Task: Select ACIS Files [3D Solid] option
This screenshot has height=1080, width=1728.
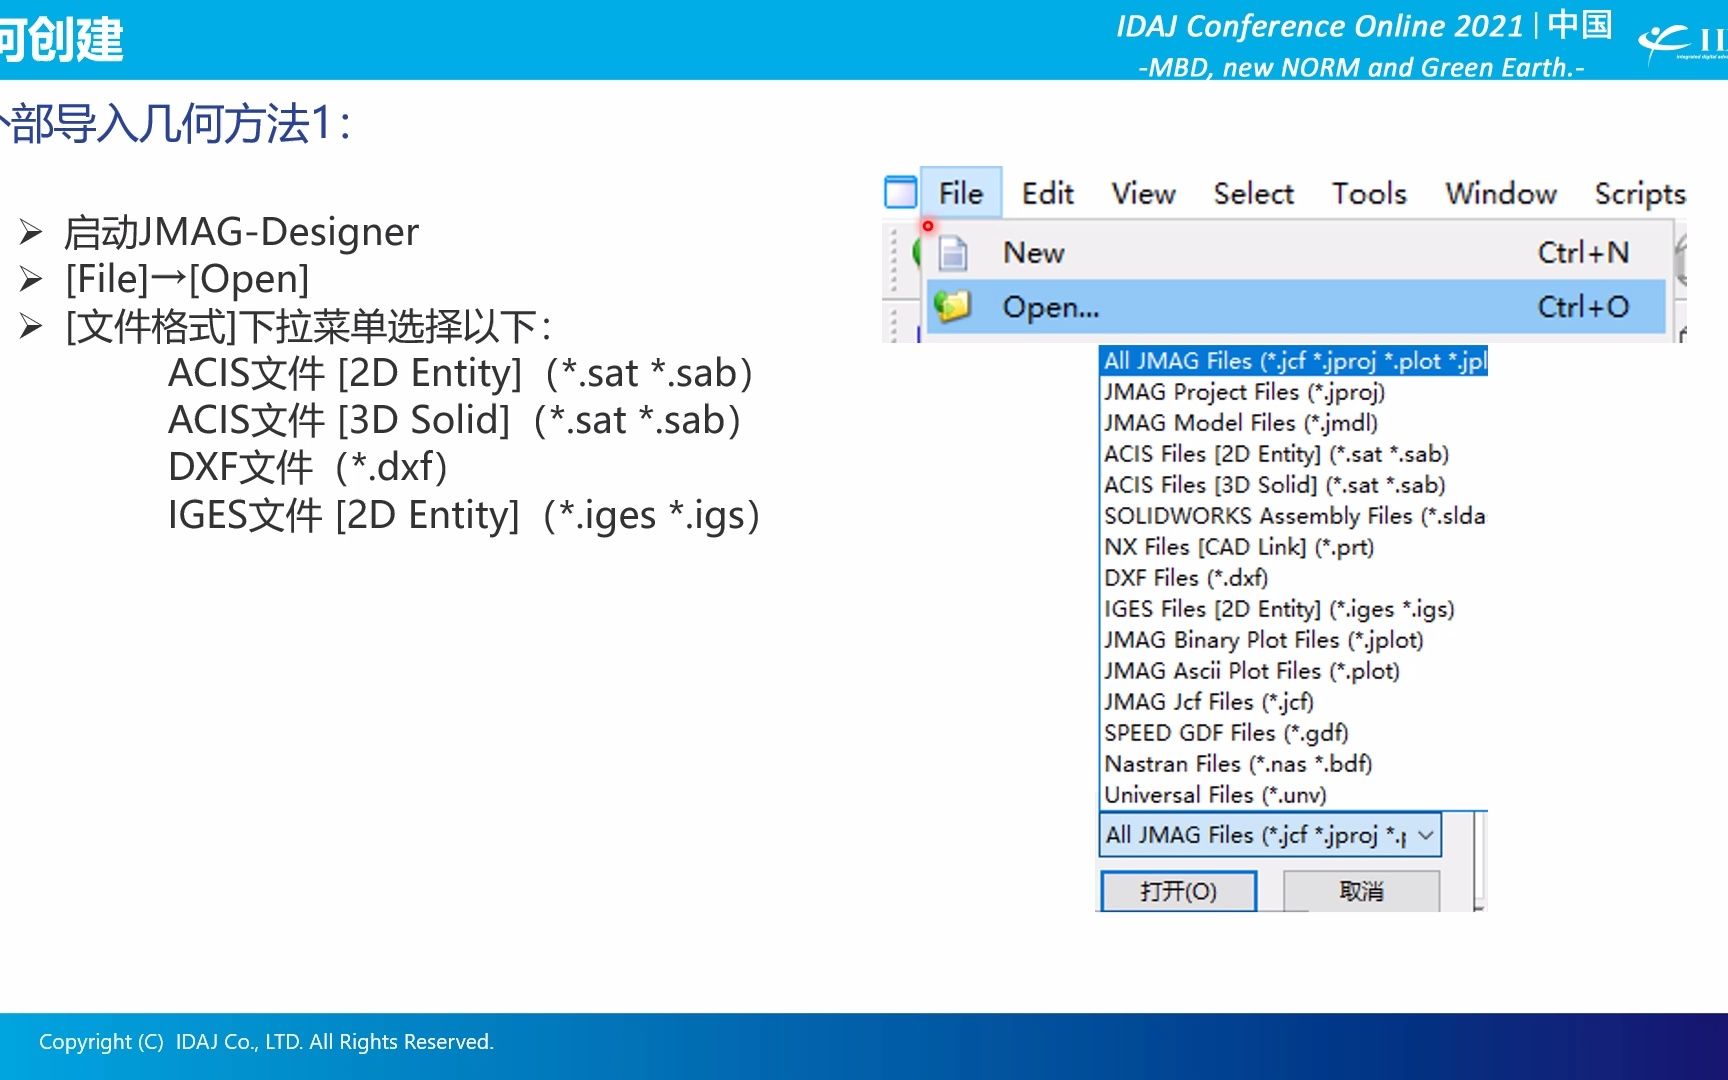Action: pos(1294,485)
